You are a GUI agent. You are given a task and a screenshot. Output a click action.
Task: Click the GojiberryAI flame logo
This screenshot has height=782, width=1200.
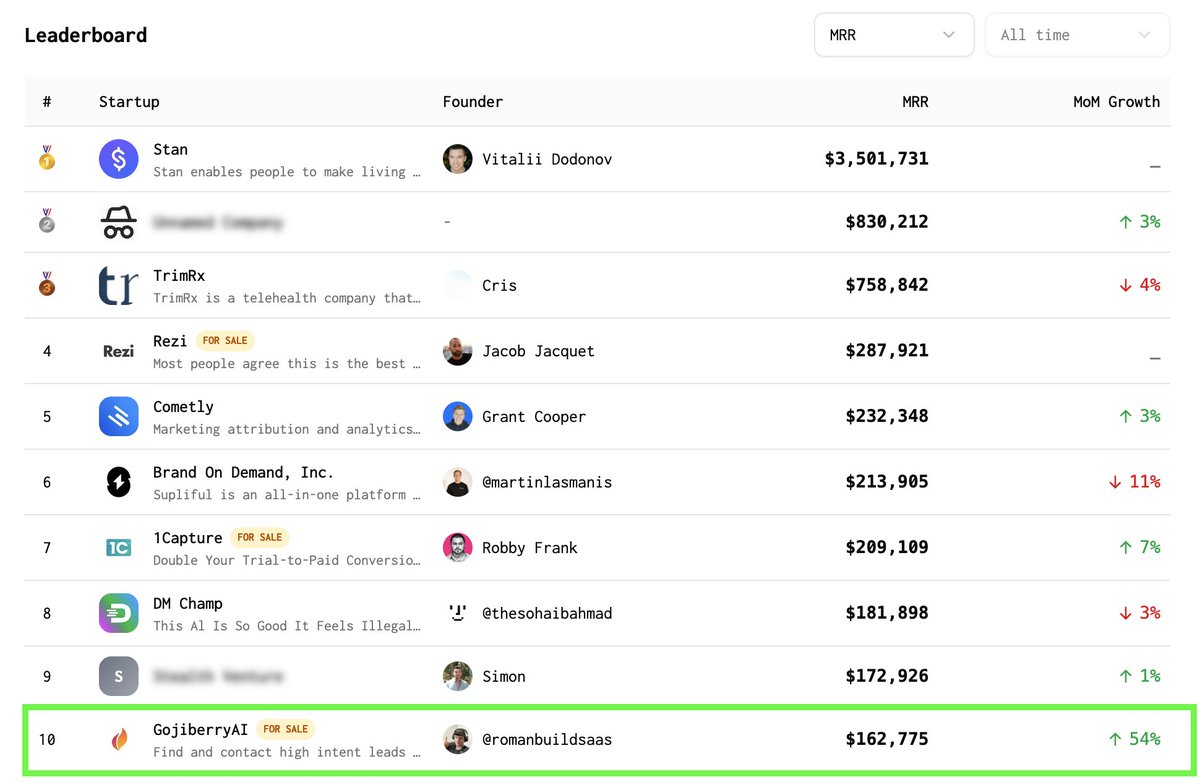coord(119,740)
